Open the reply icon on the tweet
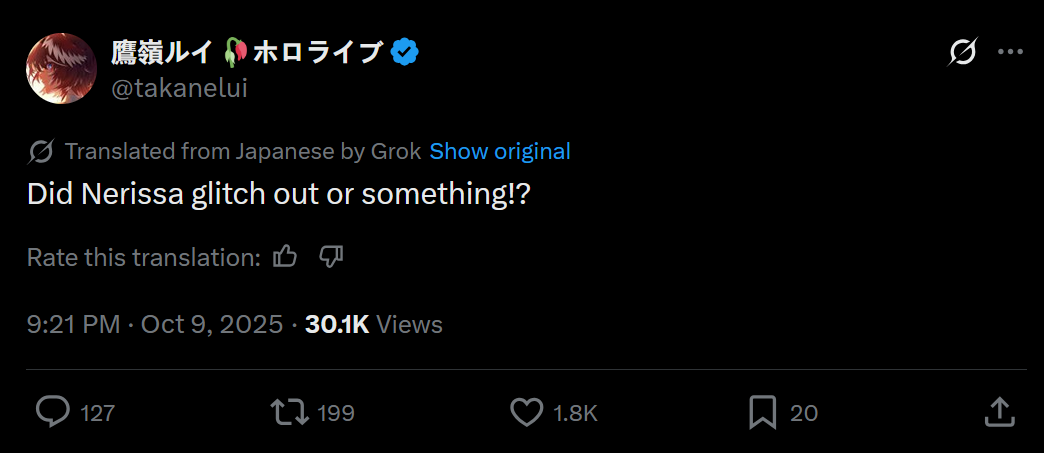1044x453 pixels. point(52,411)
